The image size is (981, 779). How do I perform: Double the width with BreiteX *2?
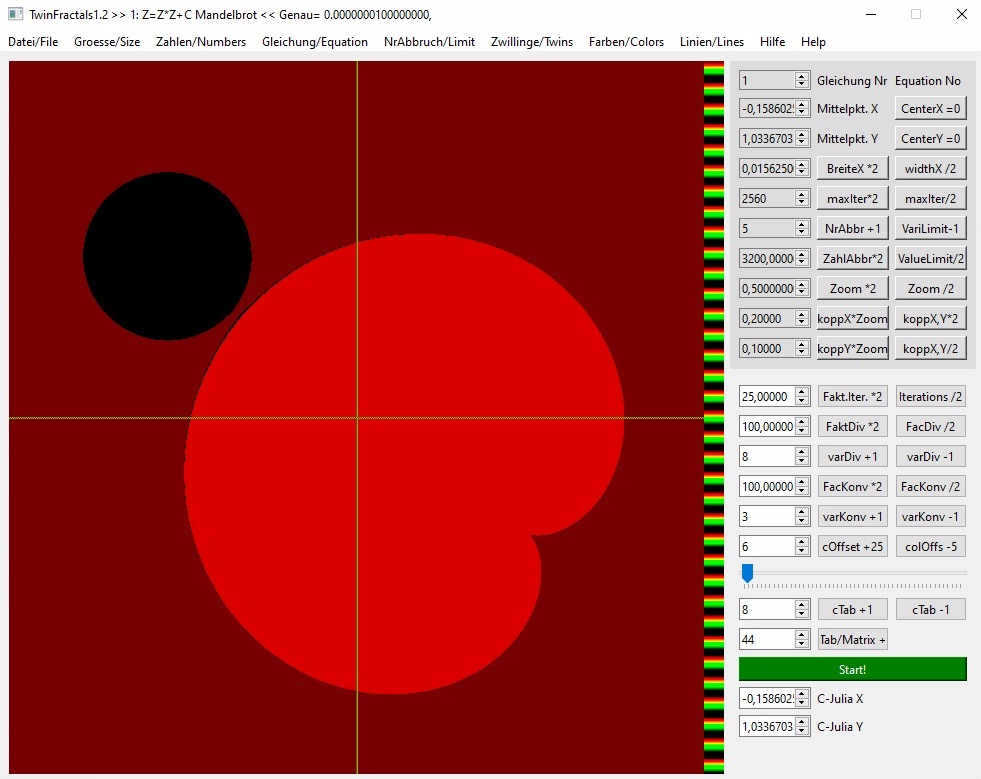[852, 169]
